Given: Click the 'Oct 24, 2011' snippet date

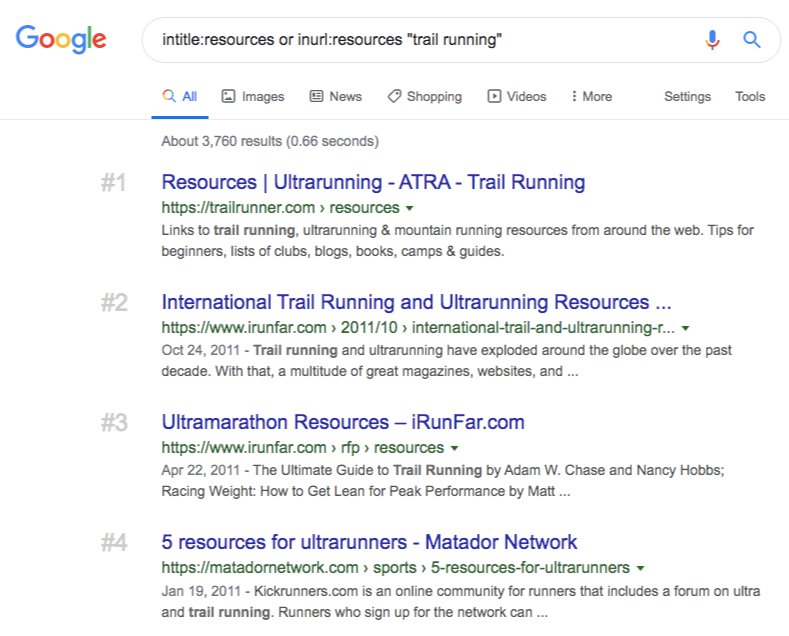Looking at the screenshot, I should [200, 350].
